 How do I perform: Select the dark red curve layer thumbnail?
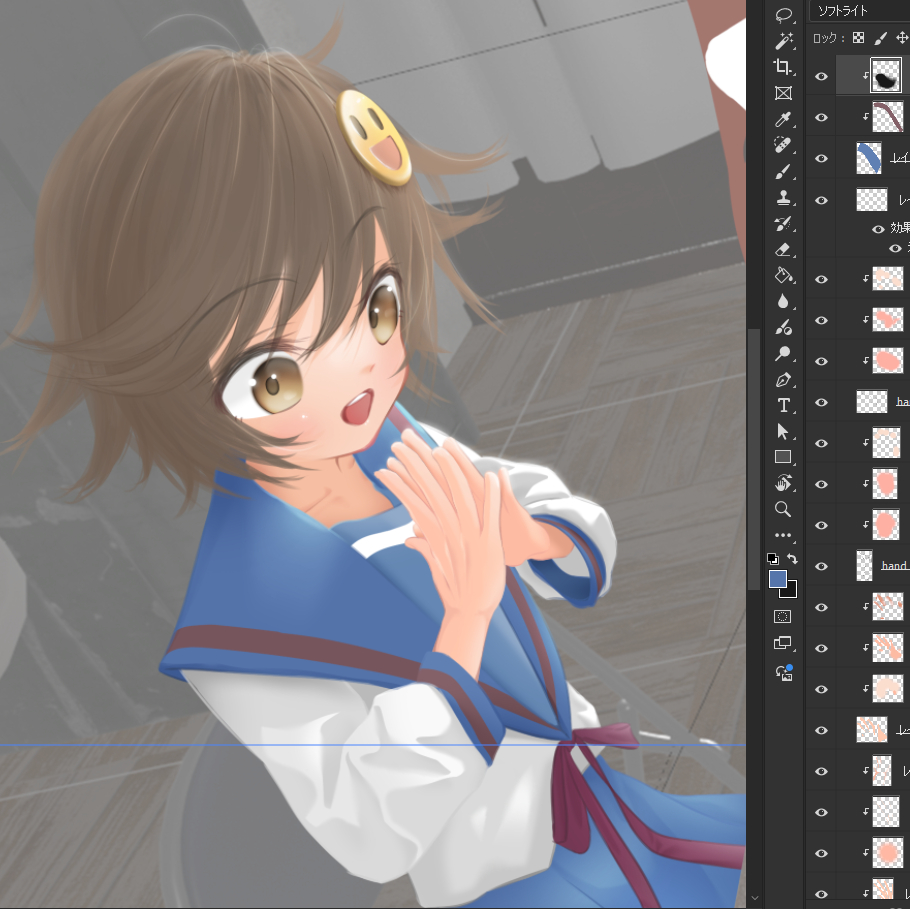[887, 117]
